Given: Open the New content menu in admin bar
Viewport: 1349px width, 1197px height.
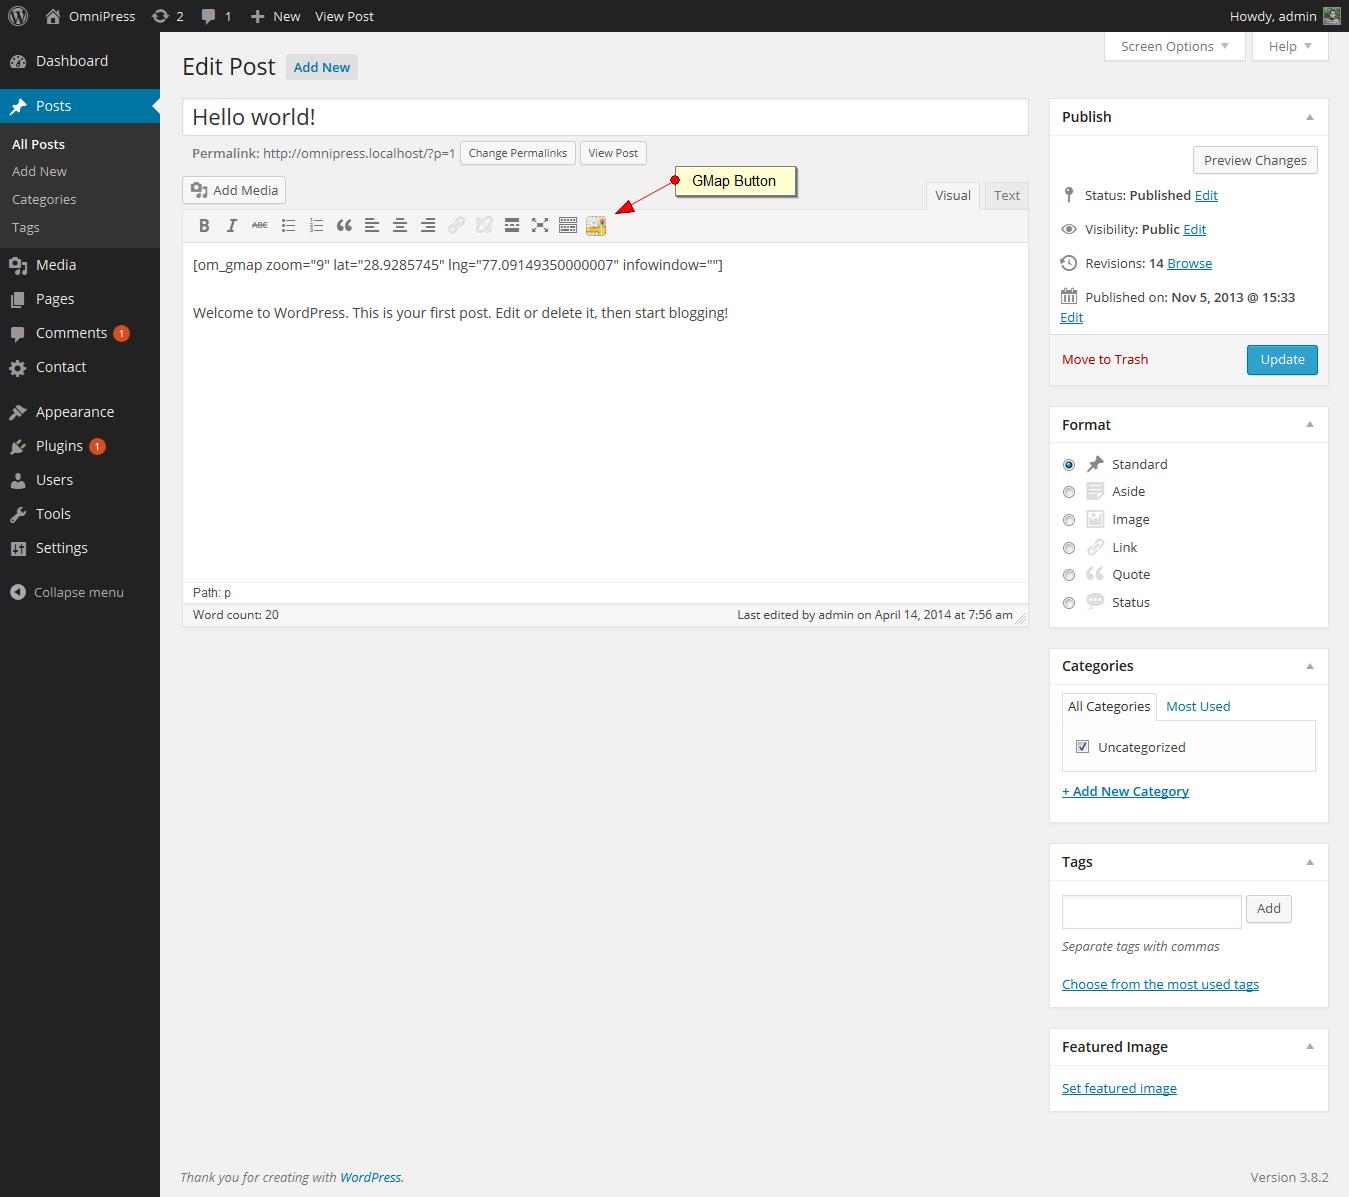Looking at the screenshot, I should 275,16.
